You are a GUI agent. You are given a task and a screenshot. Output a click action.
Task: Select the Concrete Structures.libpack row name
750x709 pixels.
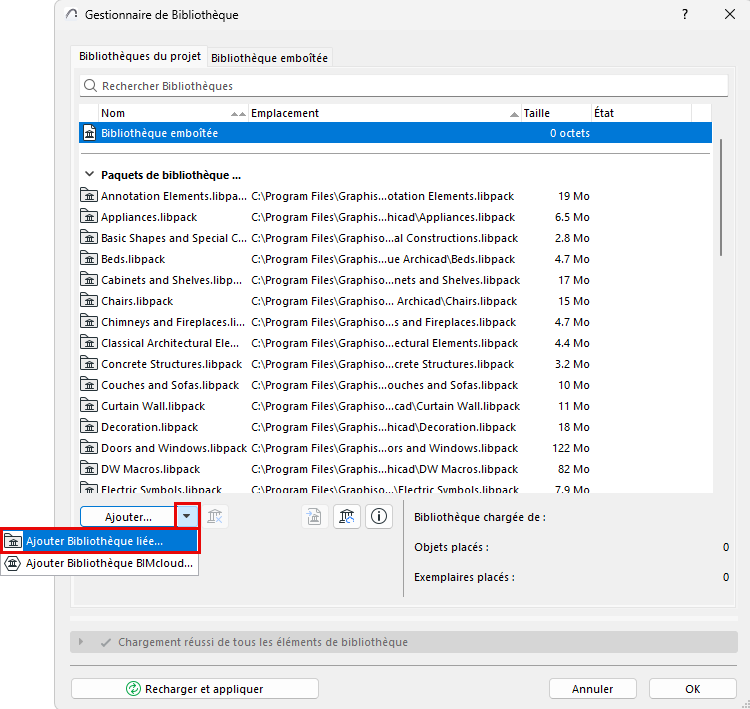point(171,365)
